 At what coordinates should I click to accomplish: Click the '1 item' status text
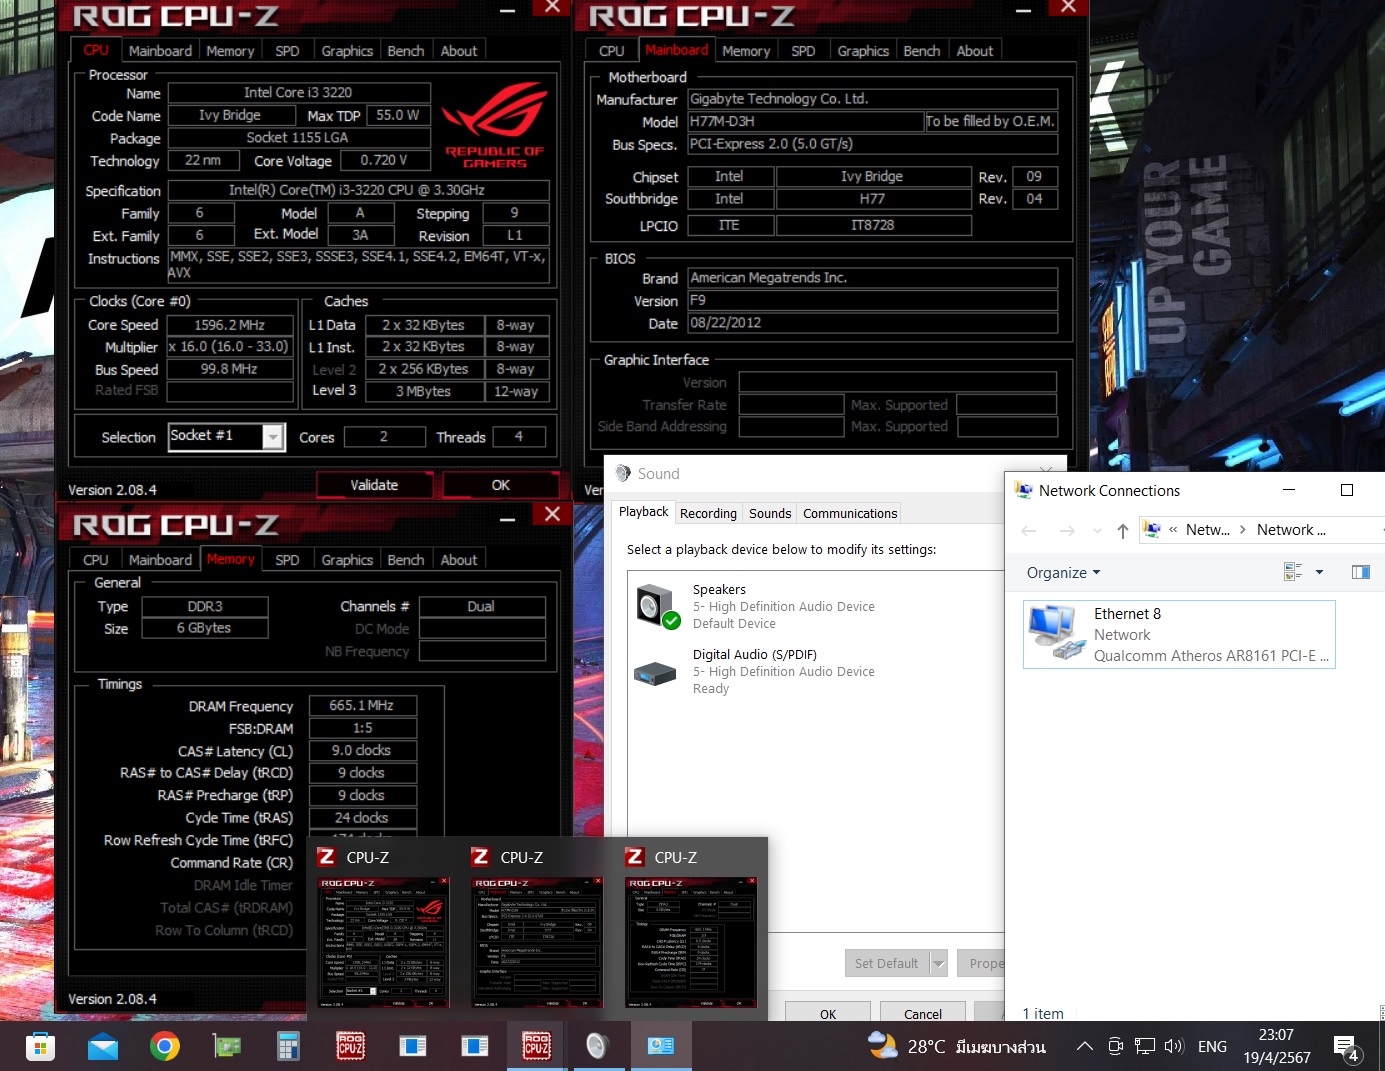1043,1013
